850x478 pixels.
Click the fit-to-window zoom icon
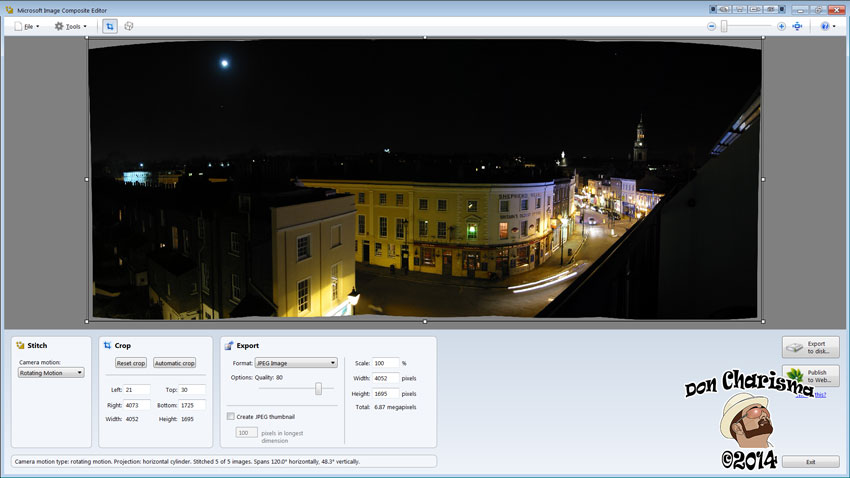(797, 26)
